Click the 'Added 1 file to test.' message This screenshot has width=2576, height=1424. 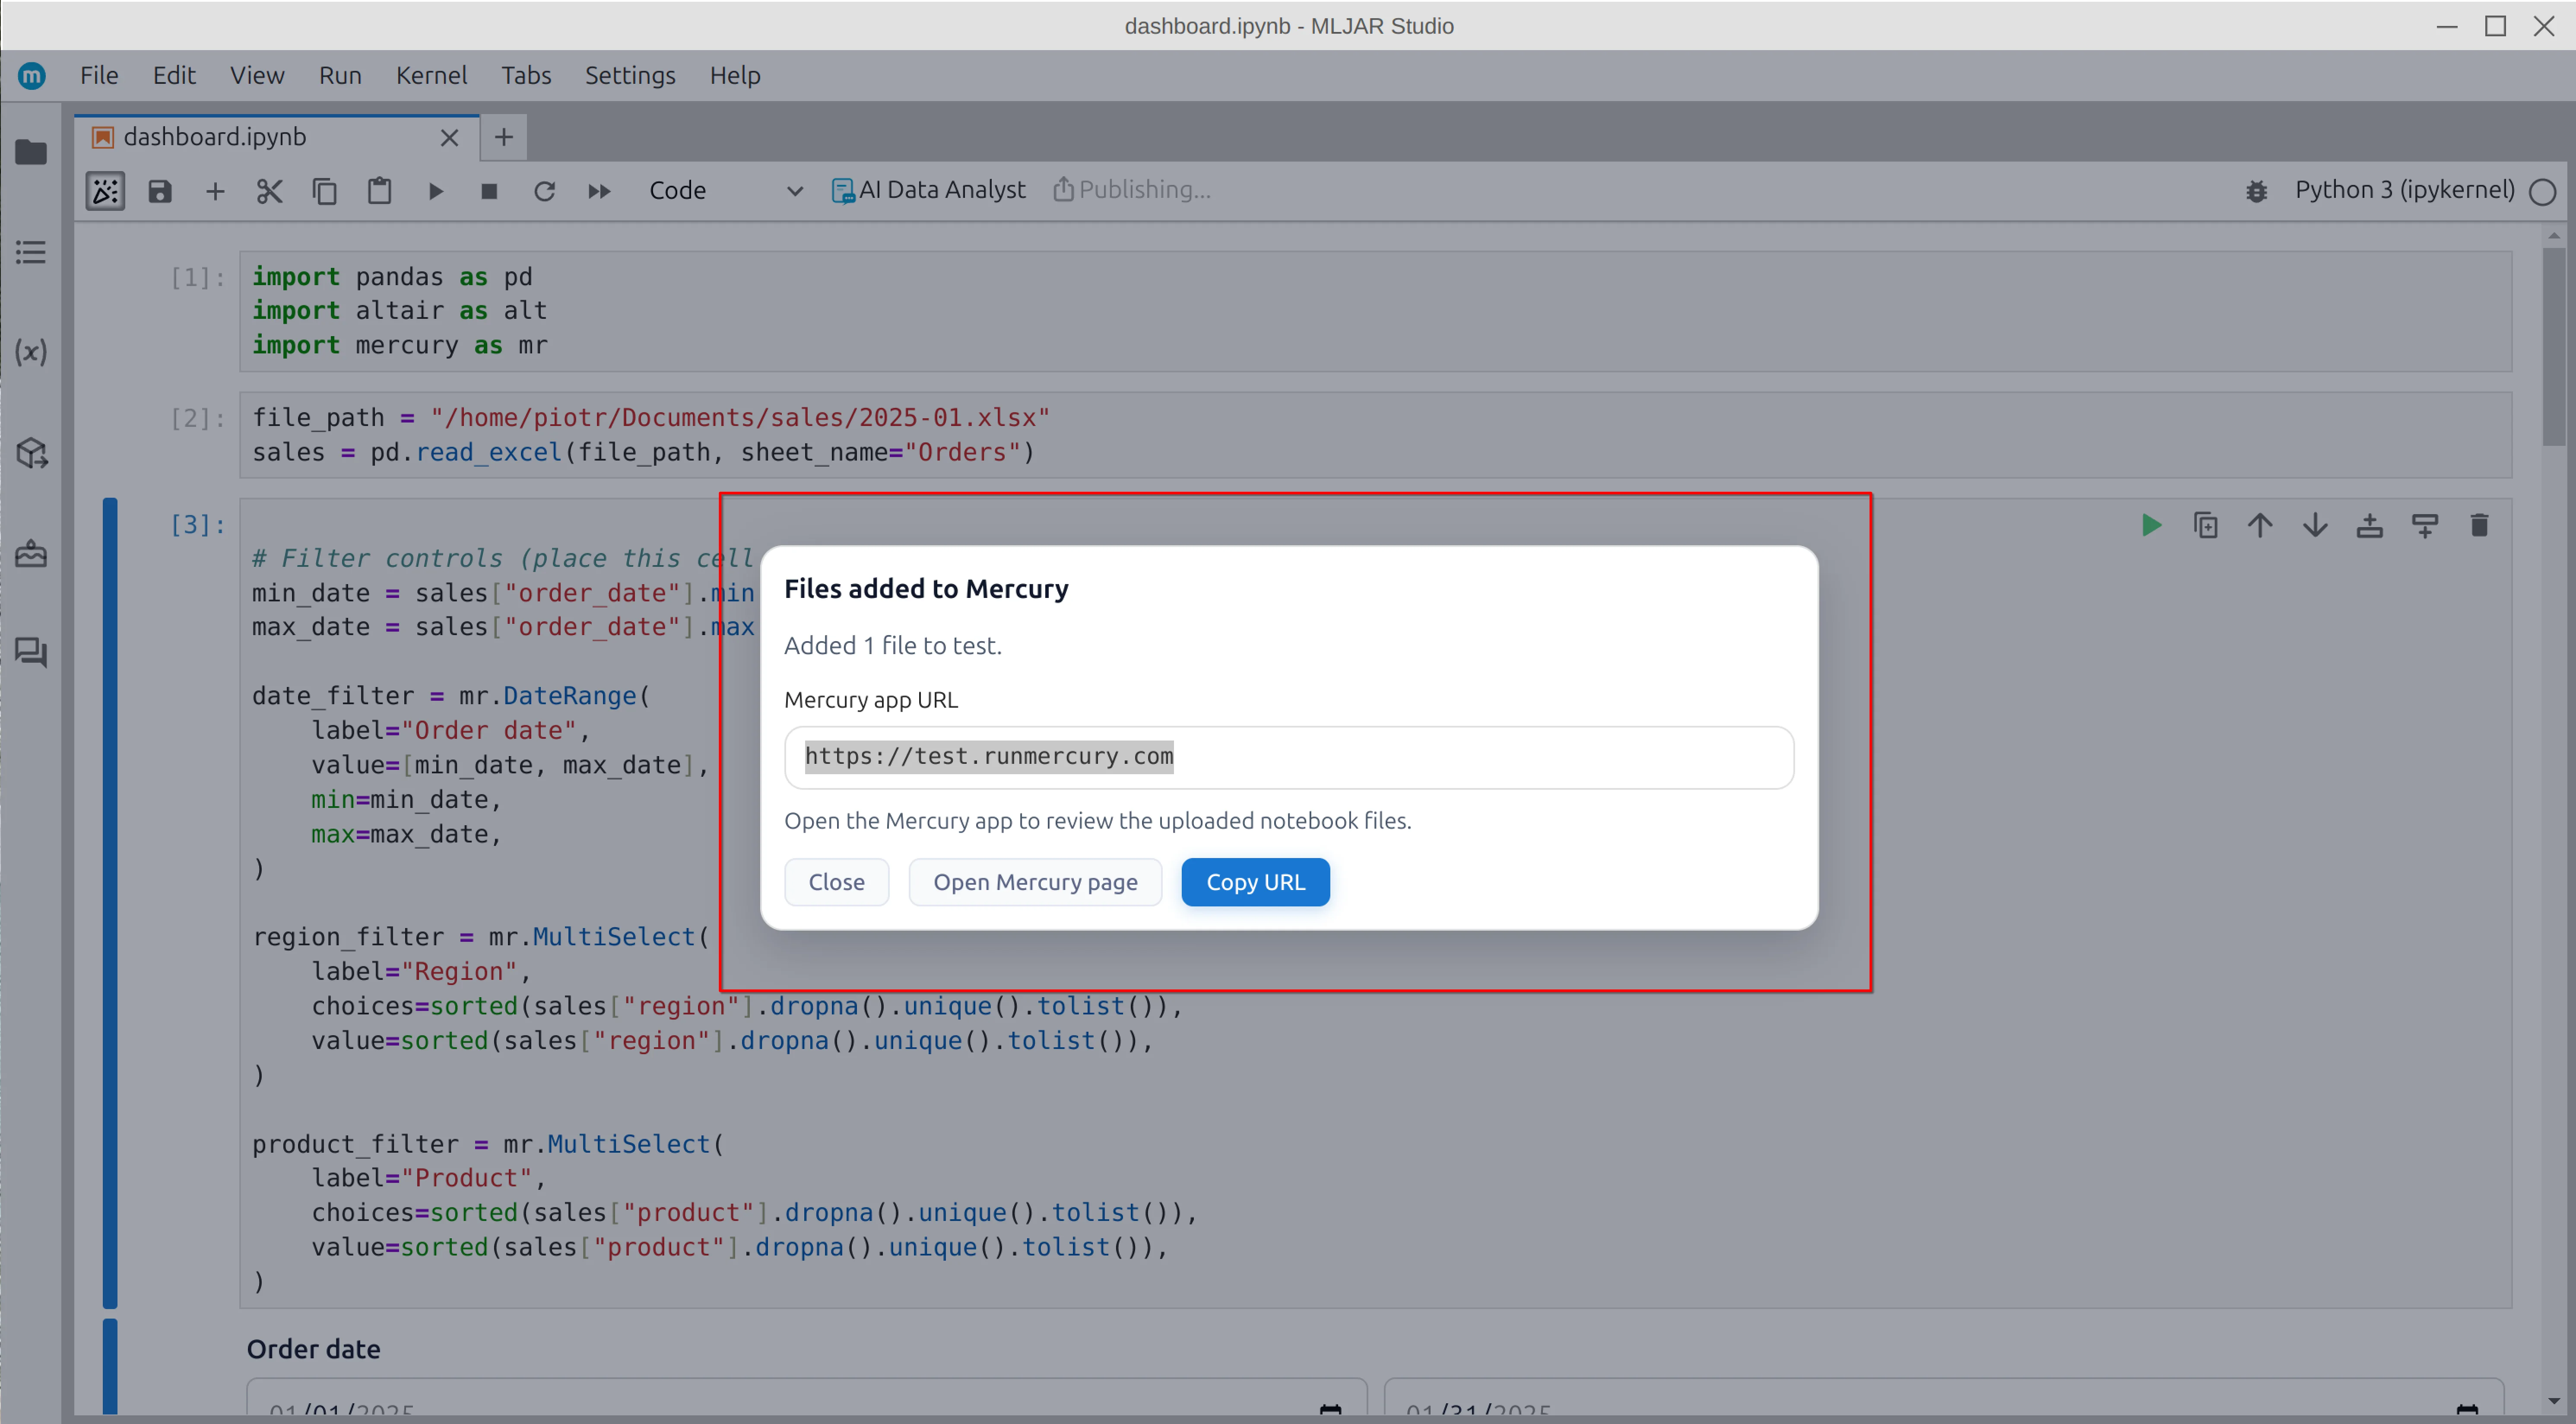(x=892, y=645)
